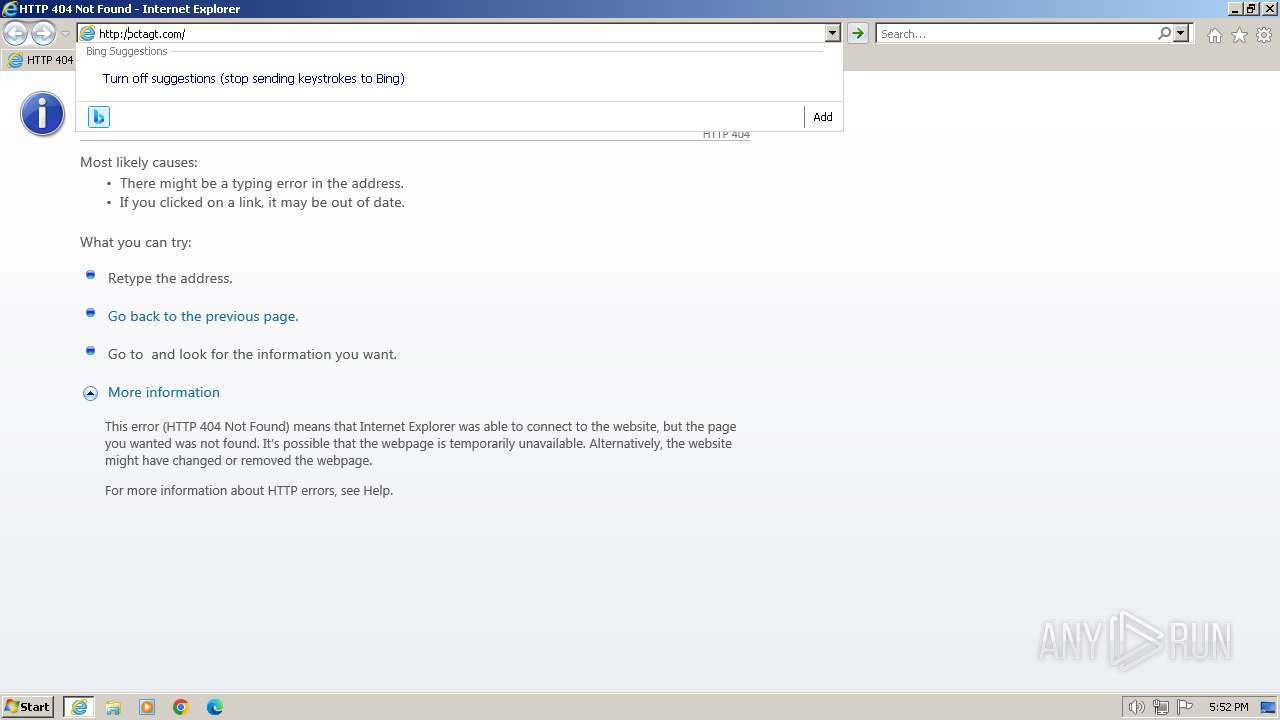1280x720 pixels.
Task: Click the Add search provider button
Action: [823, 117]
